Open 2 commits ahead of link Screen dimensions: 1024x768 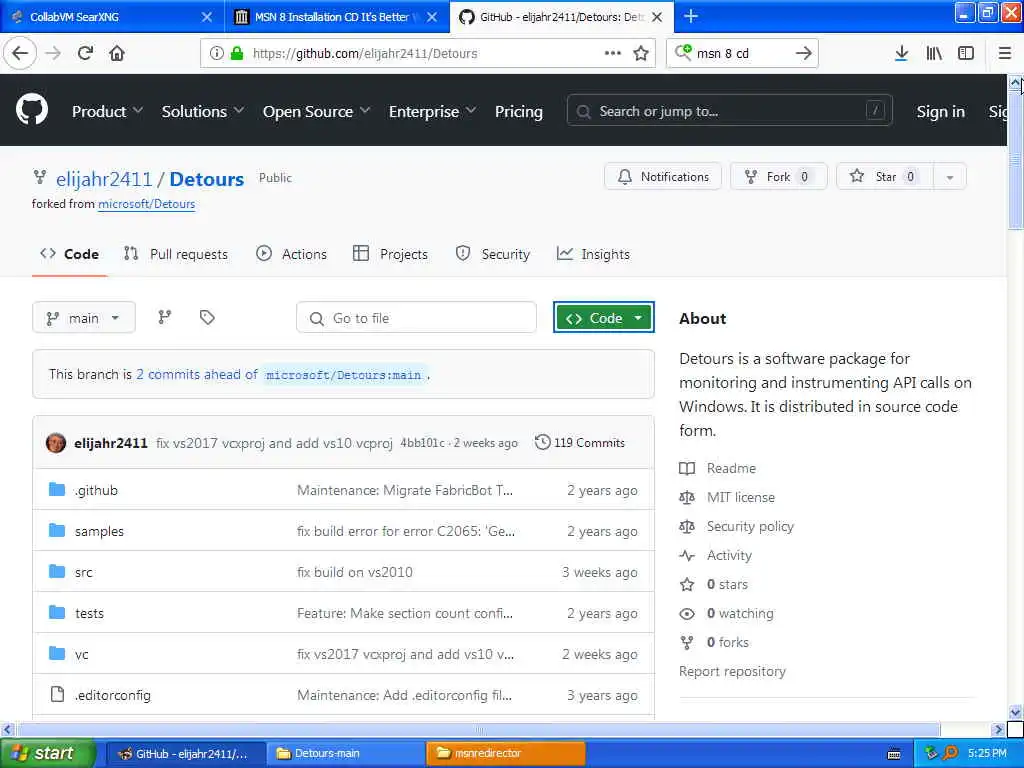(197, 374)
